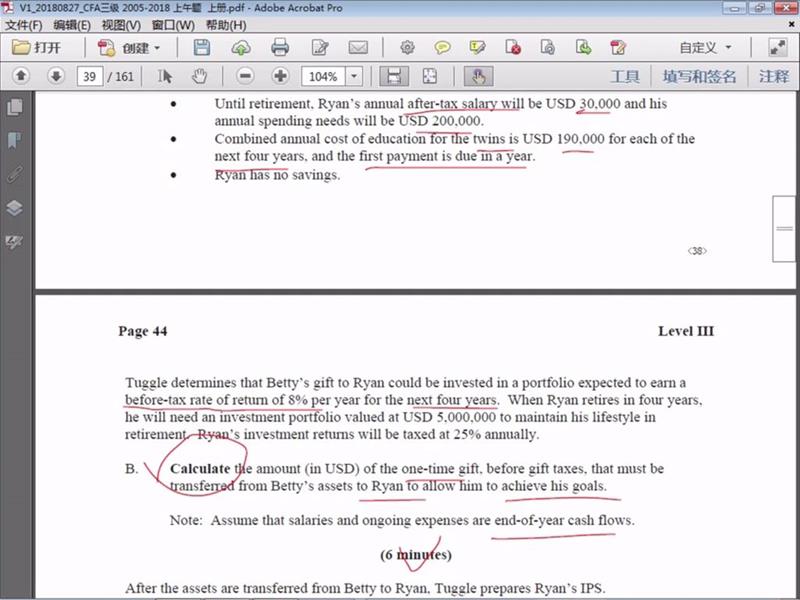This screenshot has height=600, width=800.
Task: Click the "Ryan has no savings." line
Action: [x=277, y=175]
